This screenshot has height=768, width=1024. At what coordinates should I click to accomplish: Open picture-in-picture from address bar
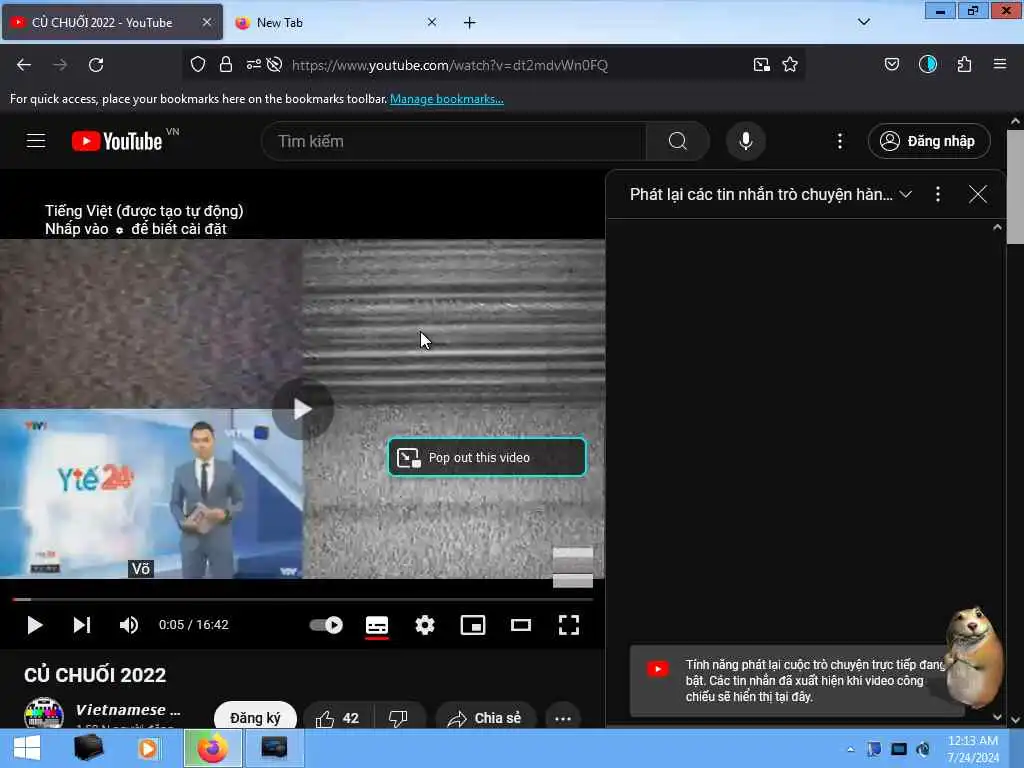click(x=761, y=65)
